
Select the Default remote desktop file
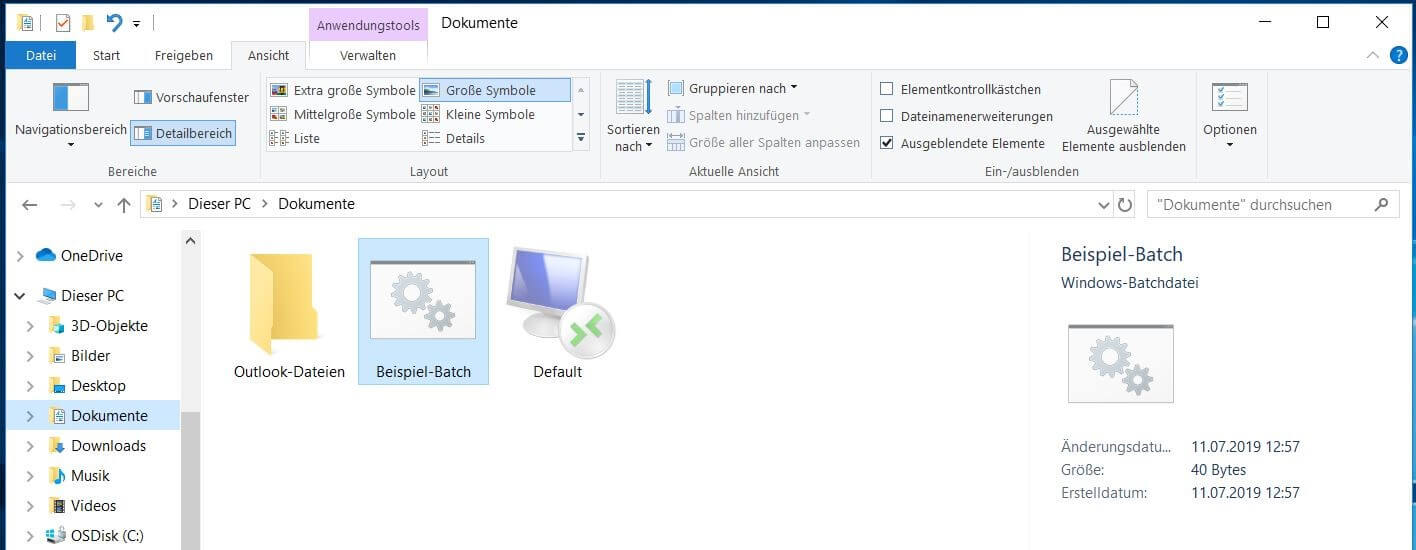(558, 314)
